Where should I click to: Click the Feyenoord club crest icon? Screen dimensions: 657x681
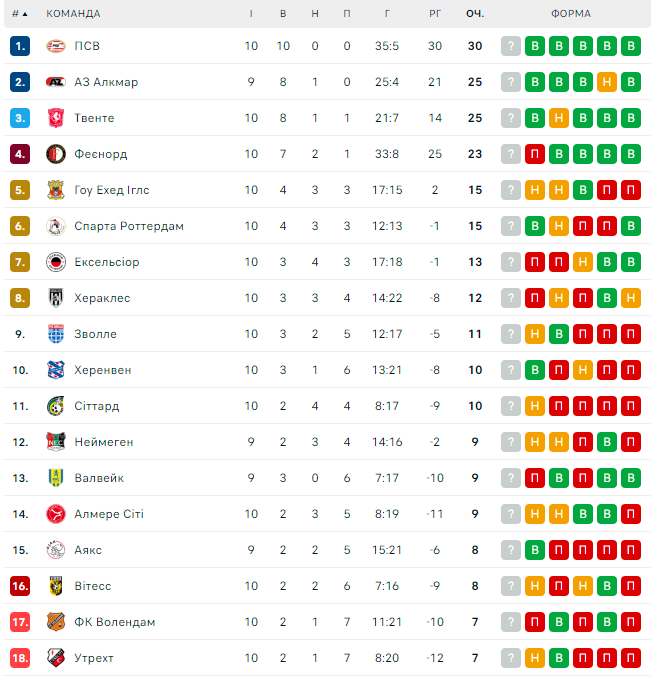point(55,154)
